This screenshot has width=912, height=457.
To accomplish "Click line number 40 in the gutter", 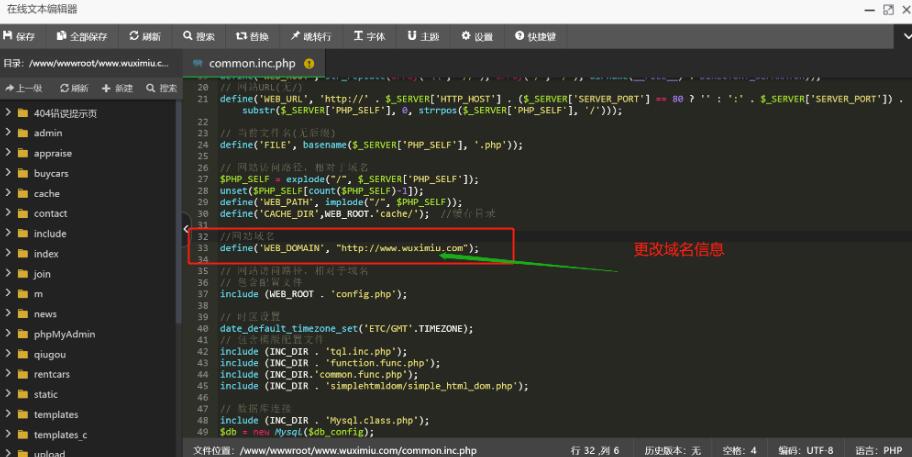I will [x=202, y=329].
